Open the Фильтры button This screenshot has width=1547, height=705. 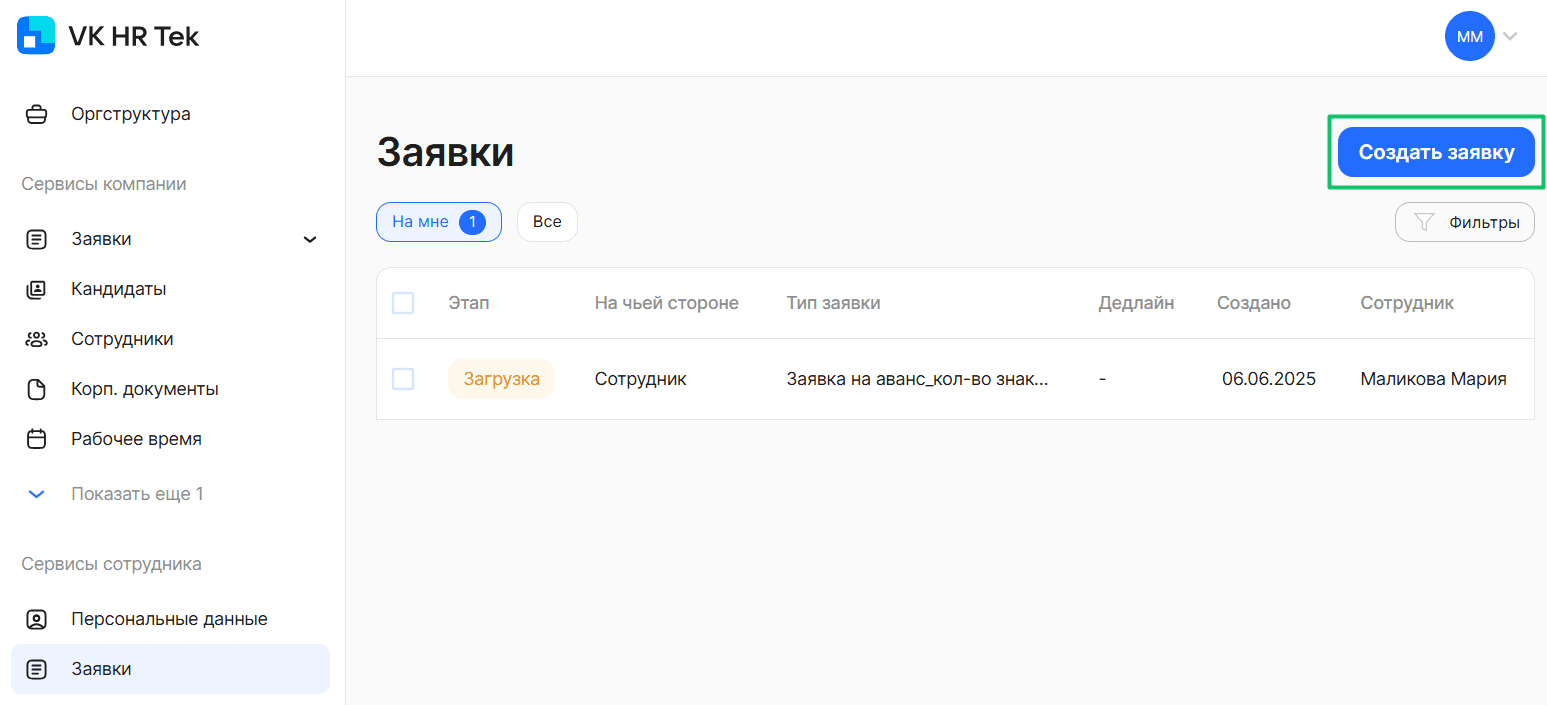click(1464, 222)
